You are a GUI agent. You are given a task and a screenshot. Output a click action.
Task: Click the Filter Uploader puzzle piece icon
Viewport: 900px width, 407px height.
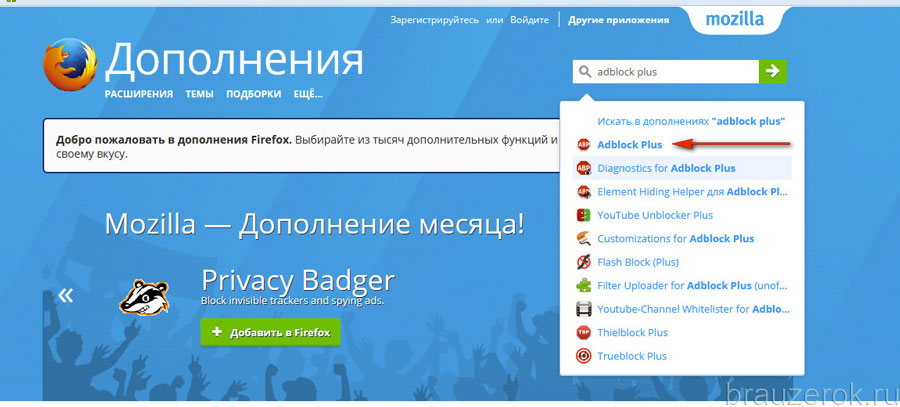click(x=583, y=285)
